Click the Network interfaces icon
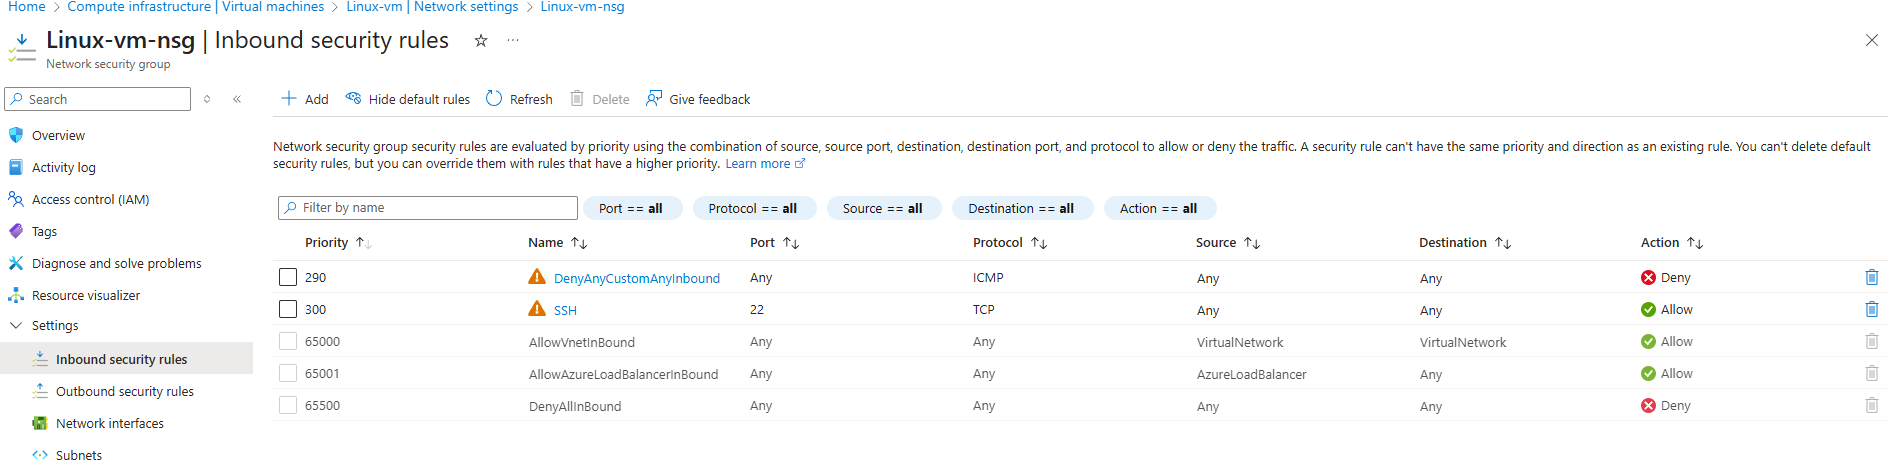Screen dimensions: 1895x474 tap(40, 423)
